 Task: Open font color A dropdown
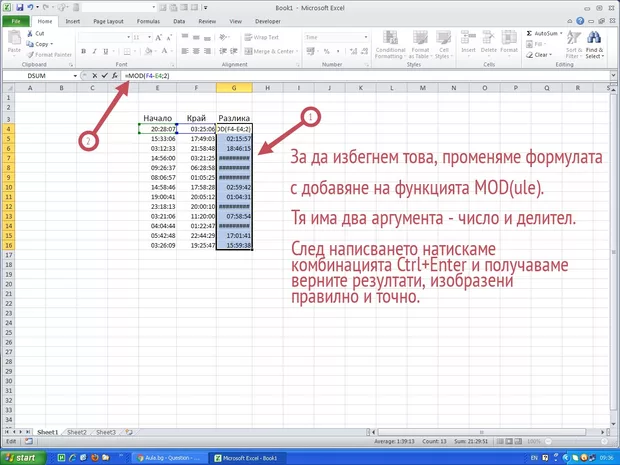tap(171, 51)
